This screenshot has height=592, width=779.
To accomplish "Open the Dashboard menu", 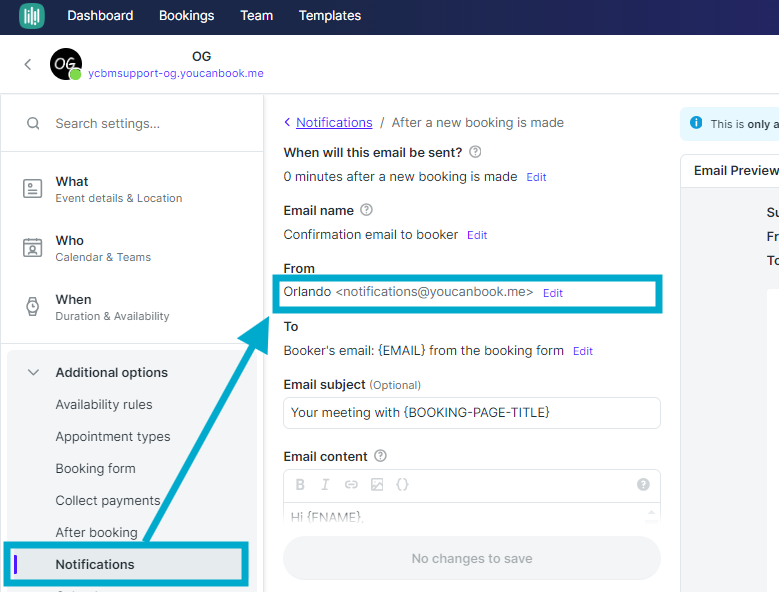I will (x=100, y=15).
